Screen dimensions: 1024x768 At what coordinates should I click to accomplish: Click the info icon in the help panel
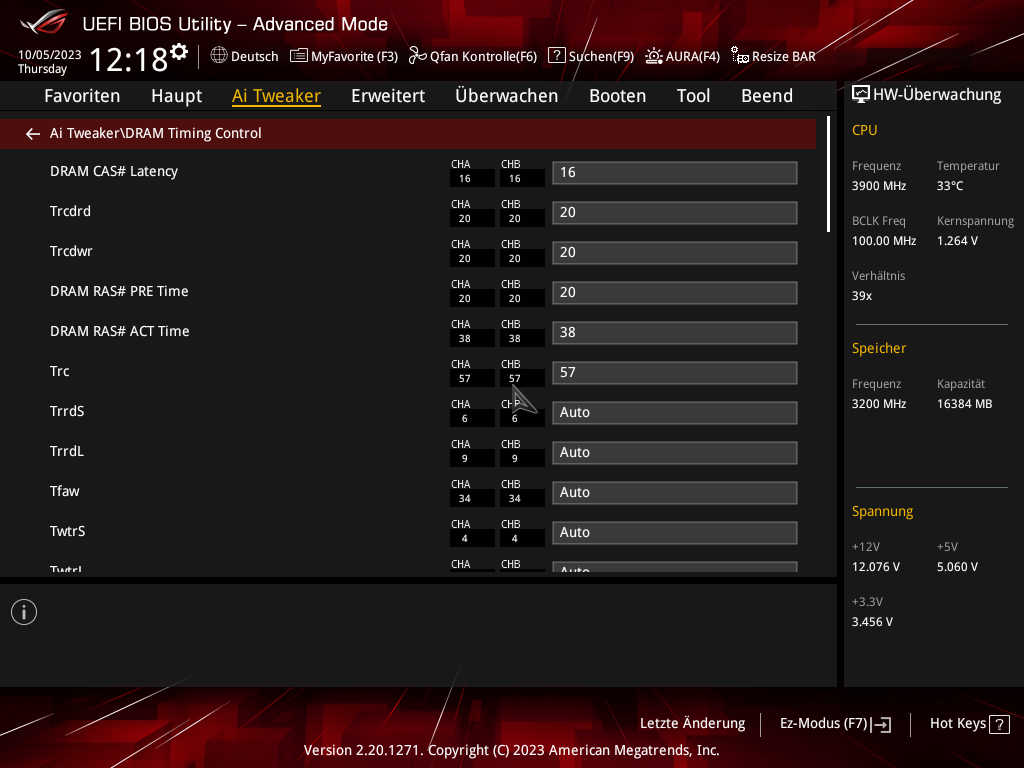coord(24,612)
